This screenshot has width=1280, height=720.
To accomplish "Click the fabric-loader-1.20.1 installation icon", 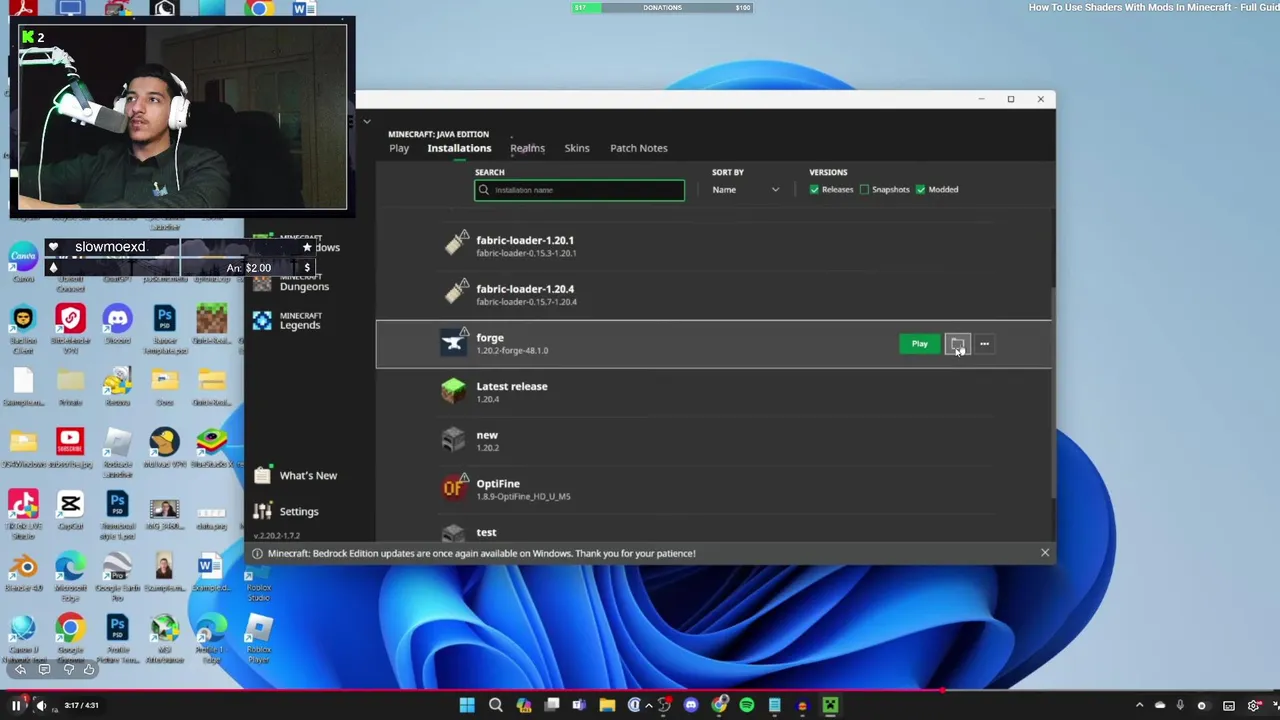I will [x=456, y=244].
